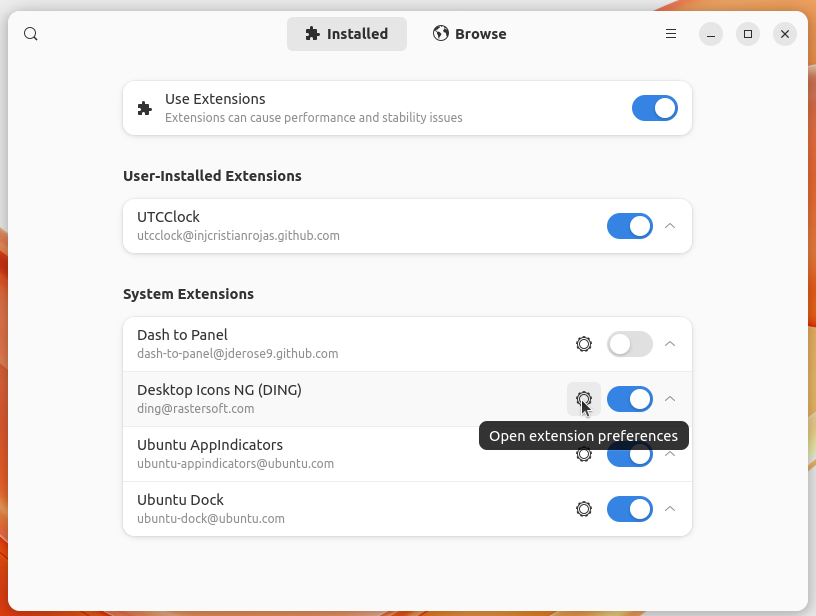Close the Extensions window
This screenshot has height=616, width=816.
tap(785, 34)
